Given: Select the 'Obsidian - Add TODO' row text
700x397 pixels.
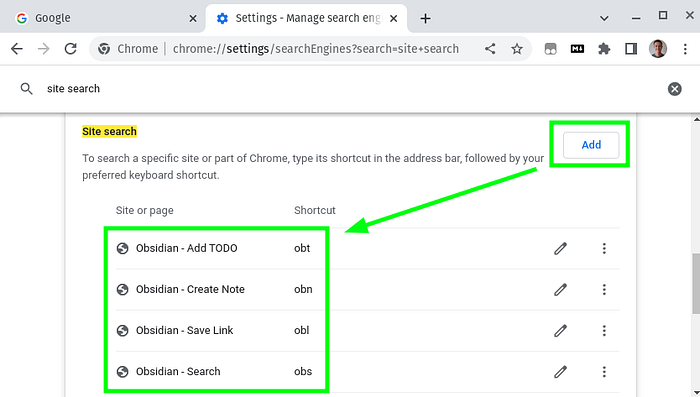Looking at the screenshot, I should pos(187,248).
